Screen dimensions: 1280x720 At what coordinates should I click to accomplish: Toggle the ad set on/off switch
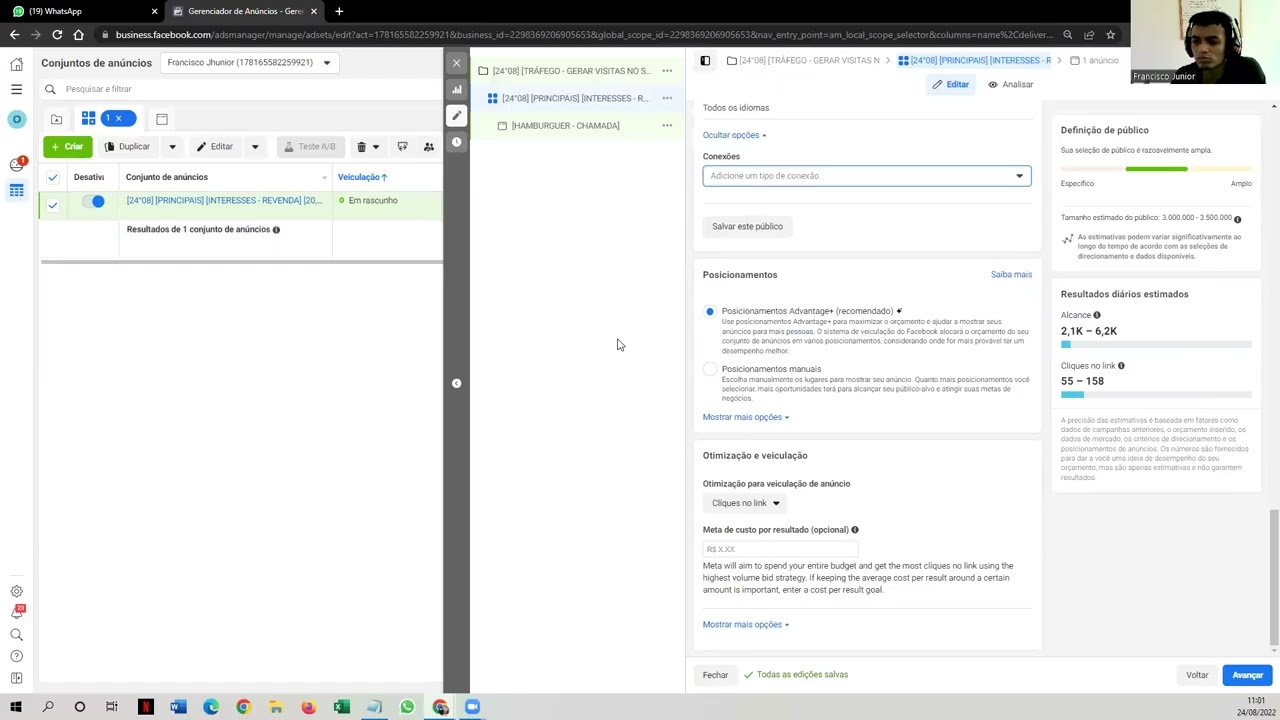coord(93,201)
